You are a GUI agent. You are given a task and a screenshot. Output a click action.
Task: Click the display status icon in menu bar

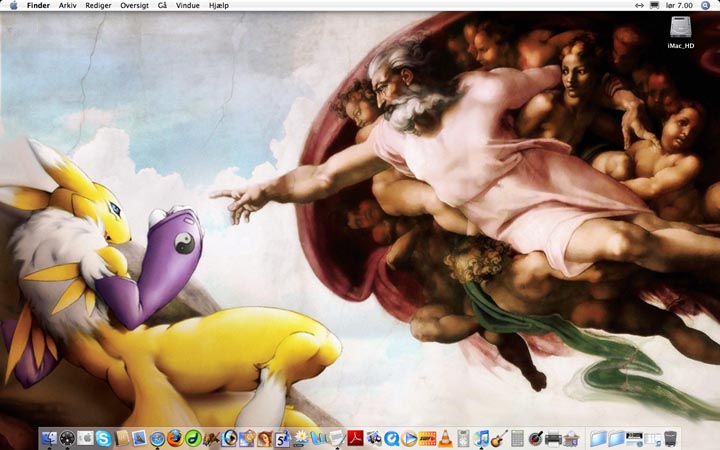pyautogui.click(x=654, y=6)
